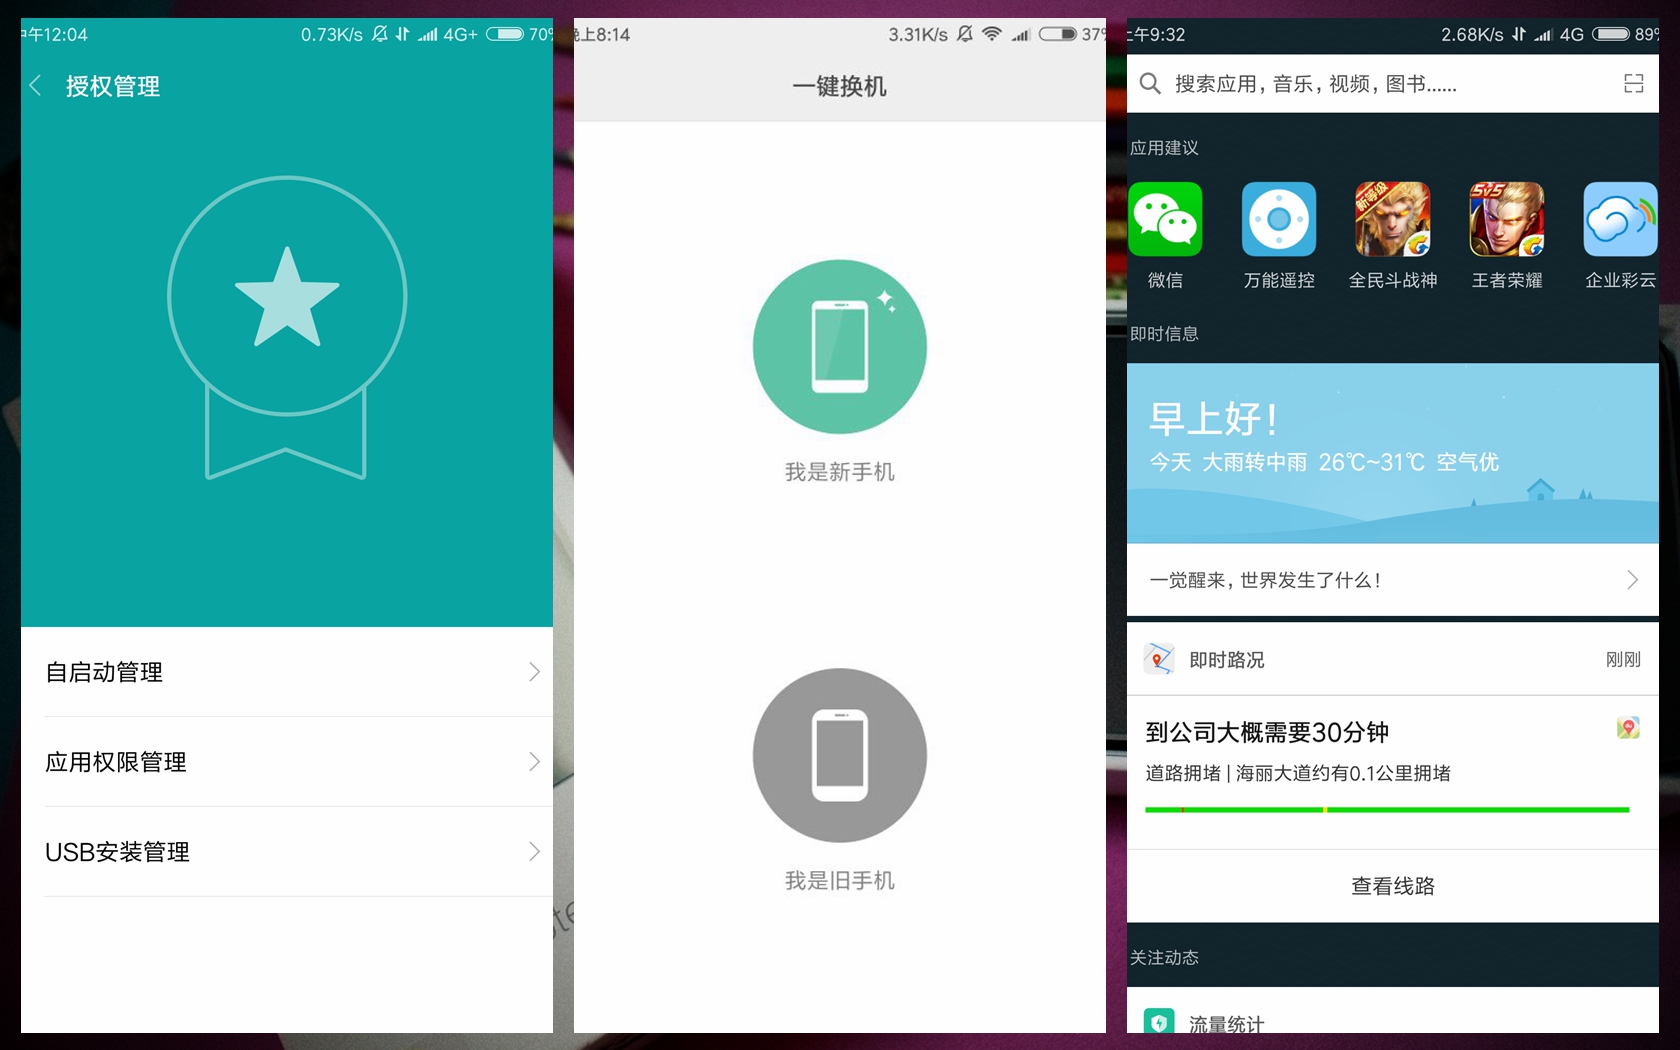This screenshot has width=1680, height=1050.
Task: Open 应用权限管理 settings row
Action: (x=287, y=762)
